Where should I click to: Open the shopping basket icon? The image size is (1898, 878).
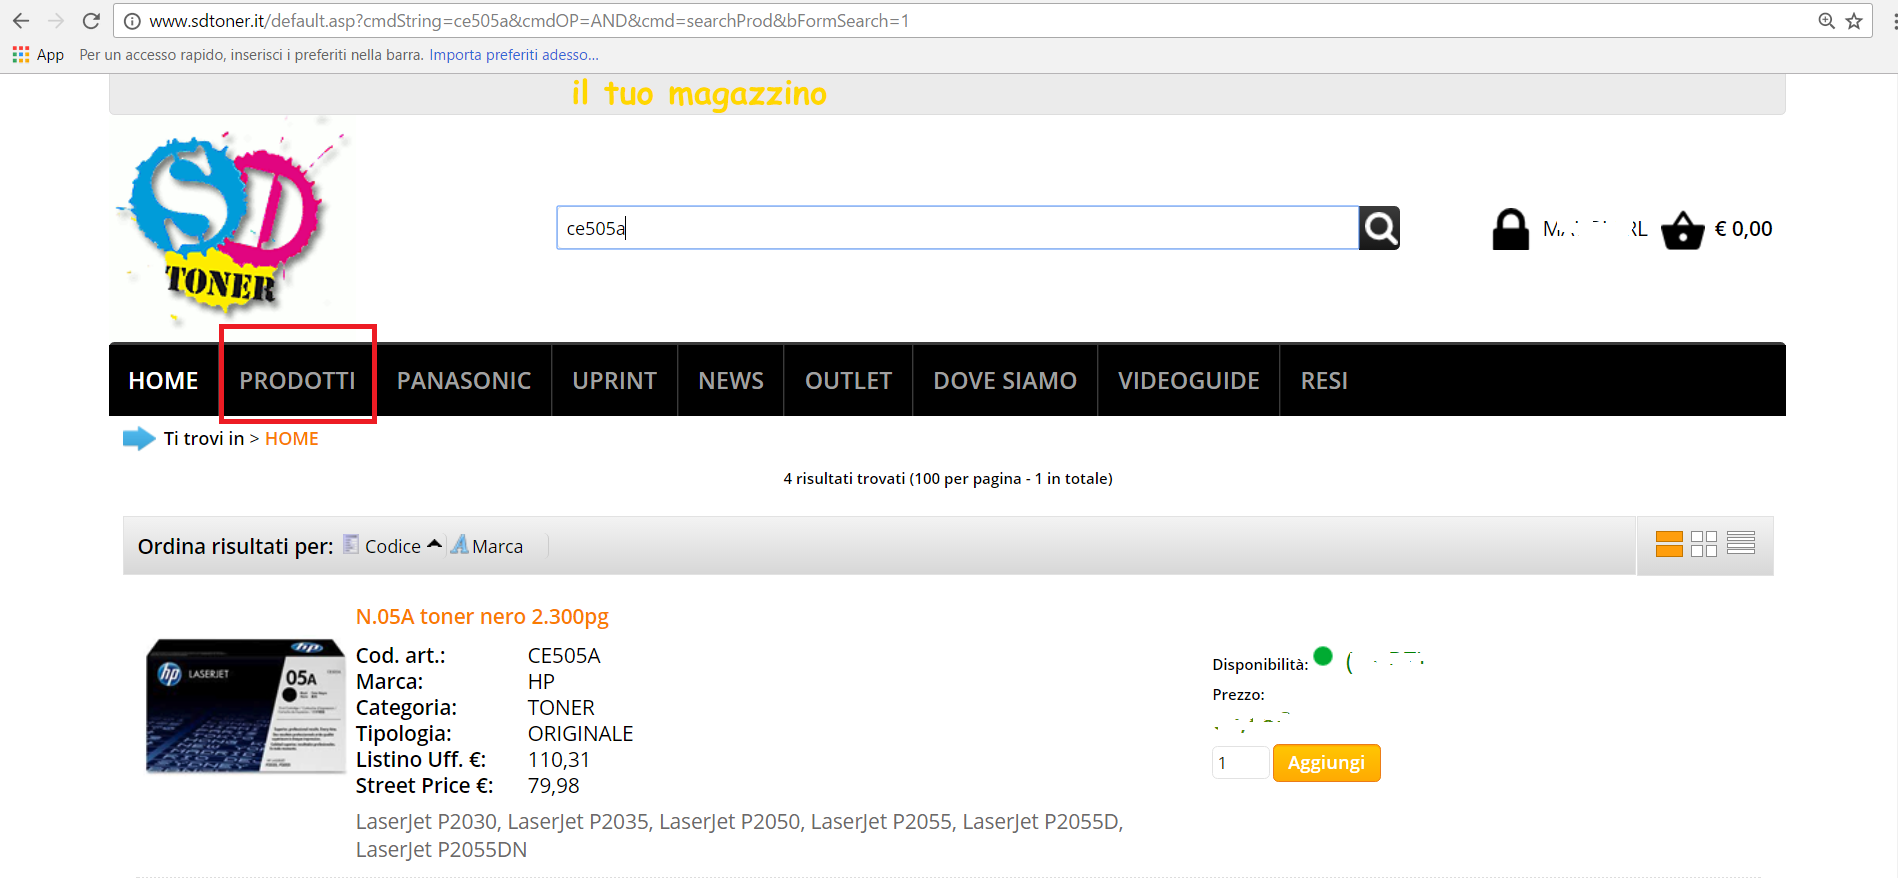(1682, 230)
